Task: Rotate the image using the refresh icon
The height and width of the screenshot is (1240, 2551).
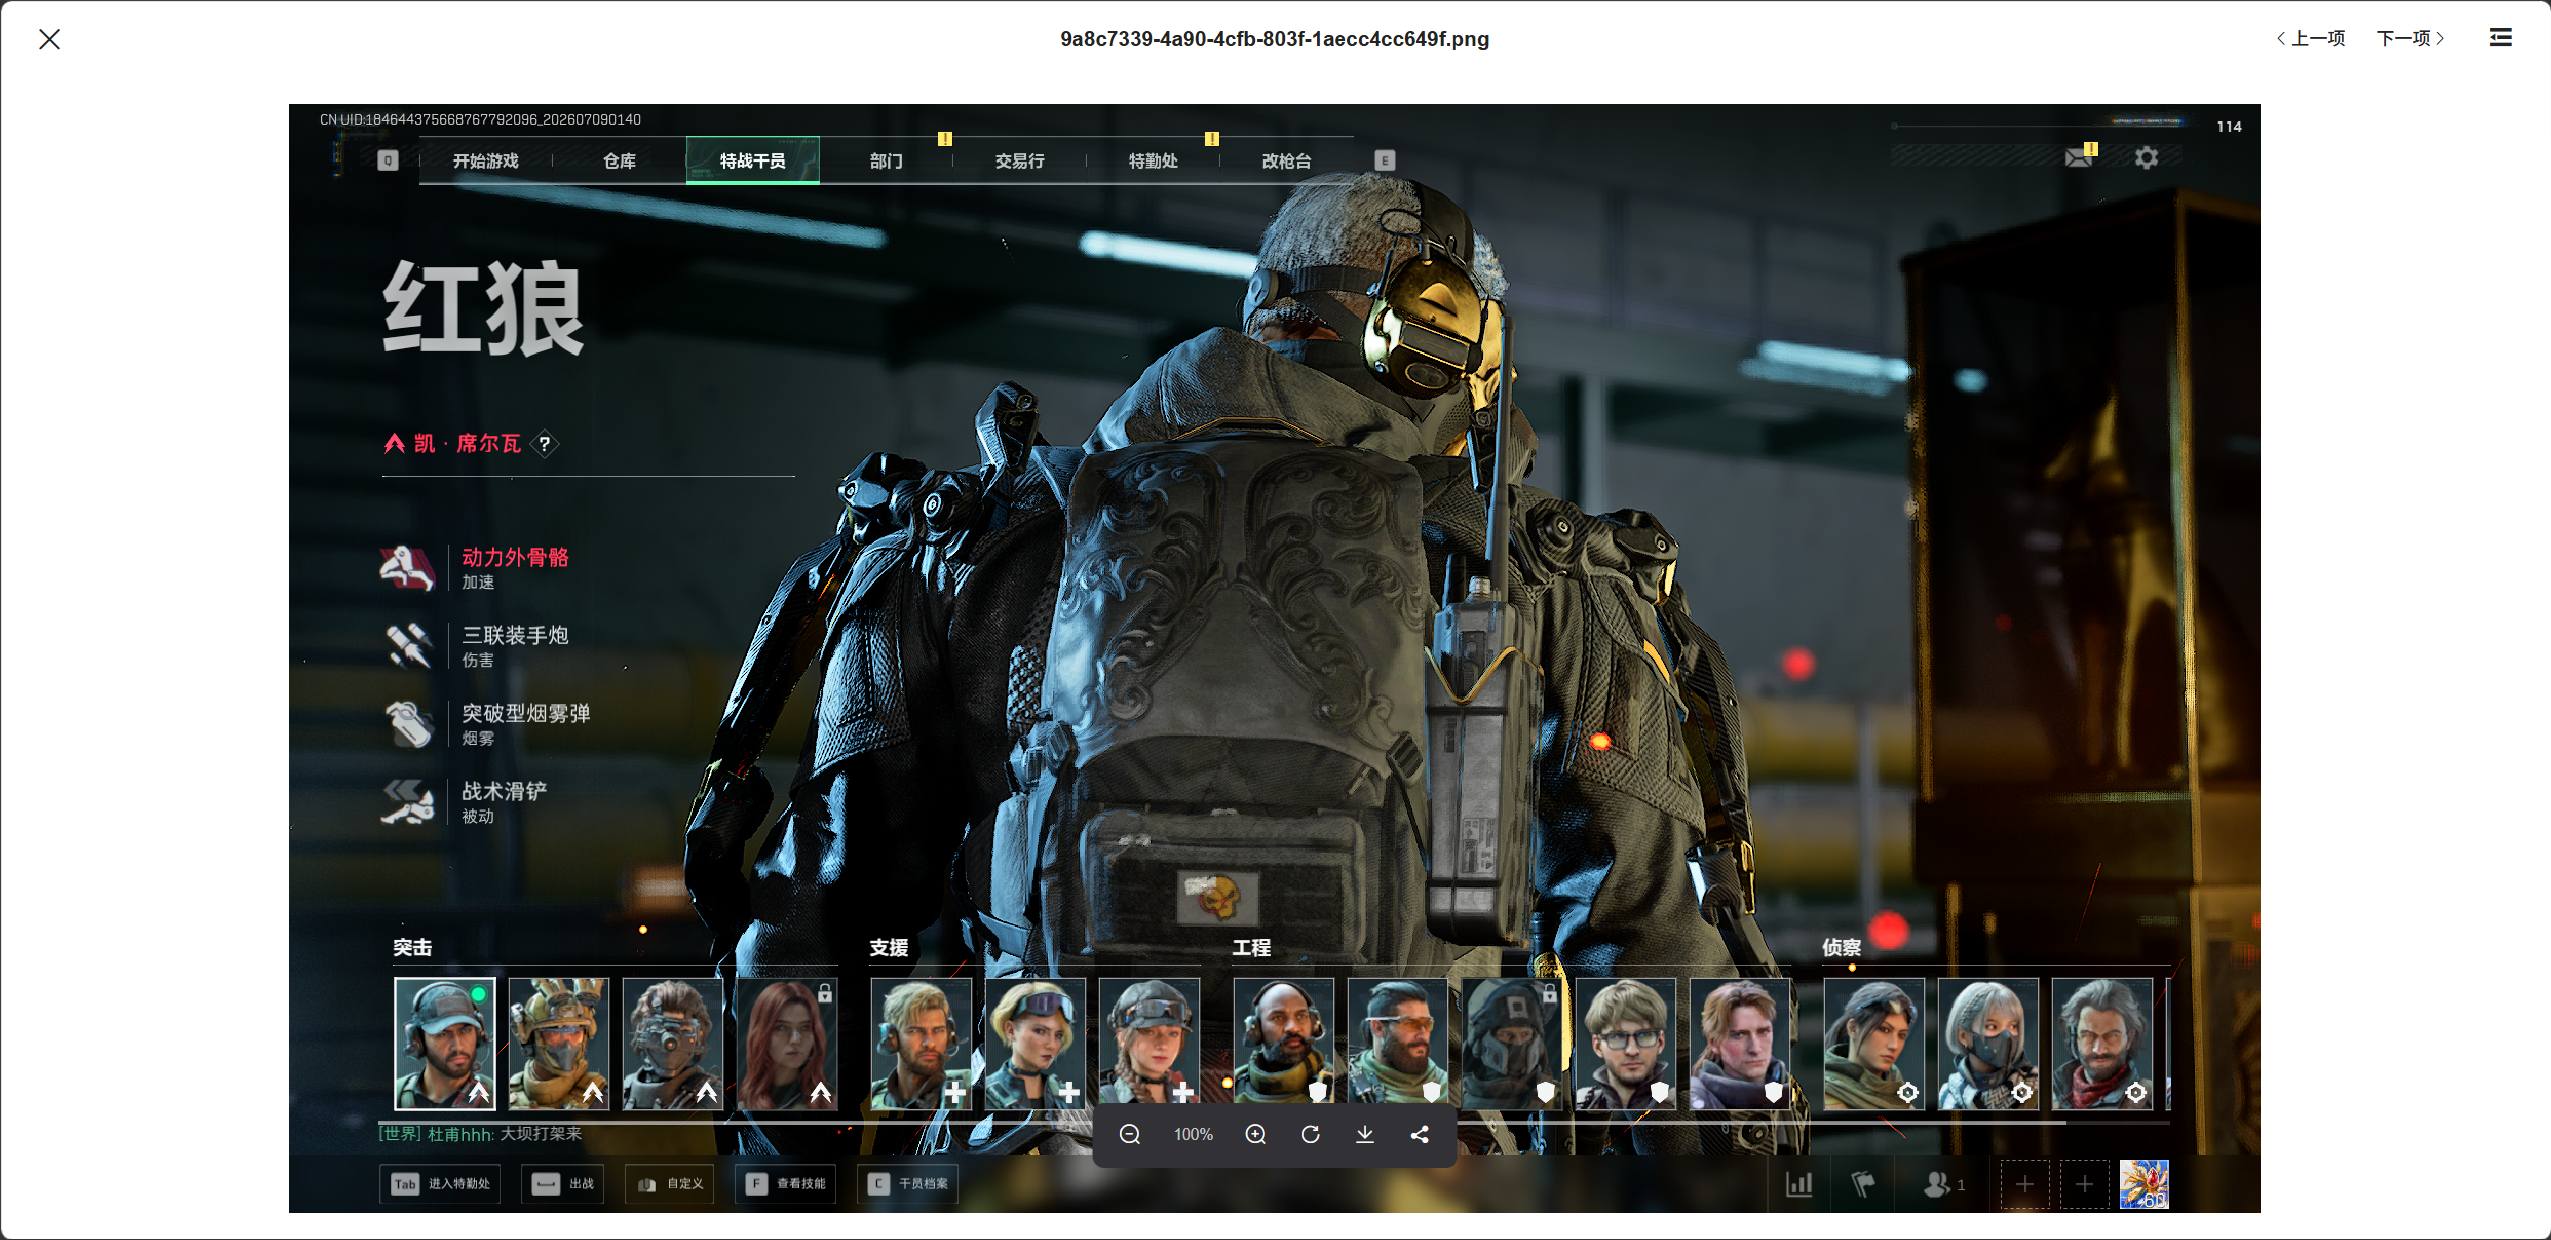Action: click(1310, 1134)
